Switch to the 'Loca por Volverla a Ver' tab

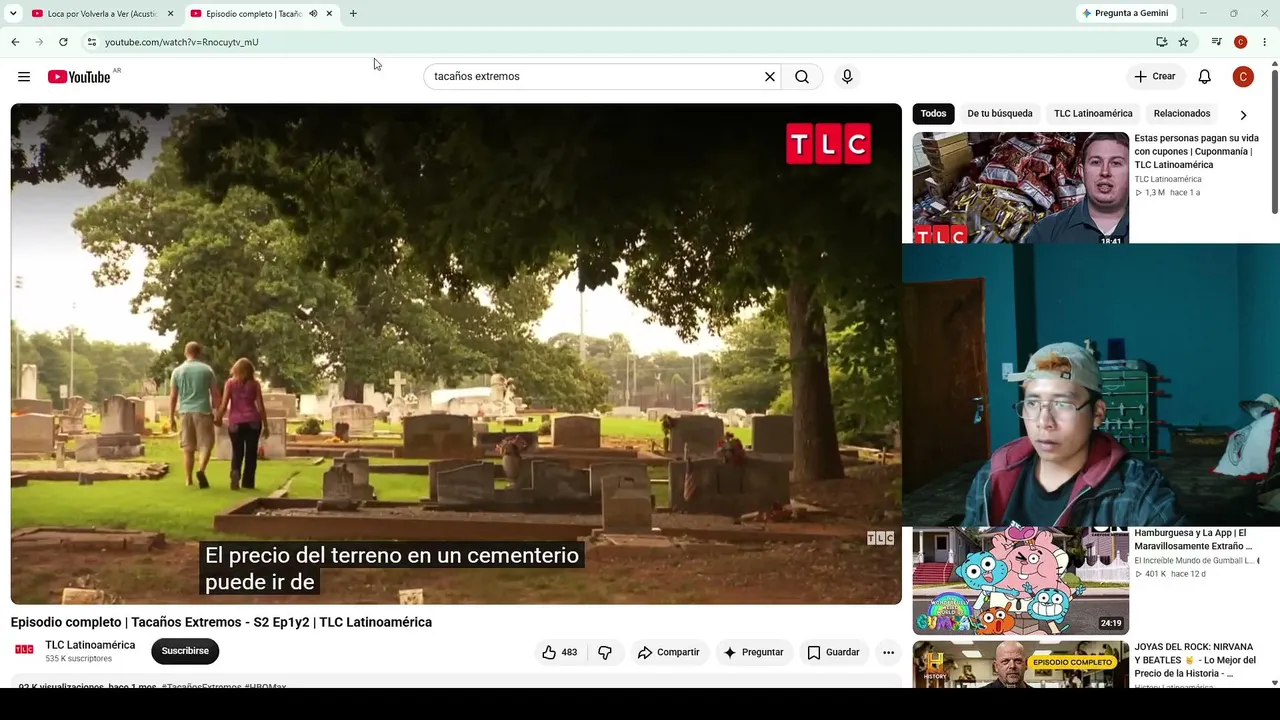tap(102, 14)
